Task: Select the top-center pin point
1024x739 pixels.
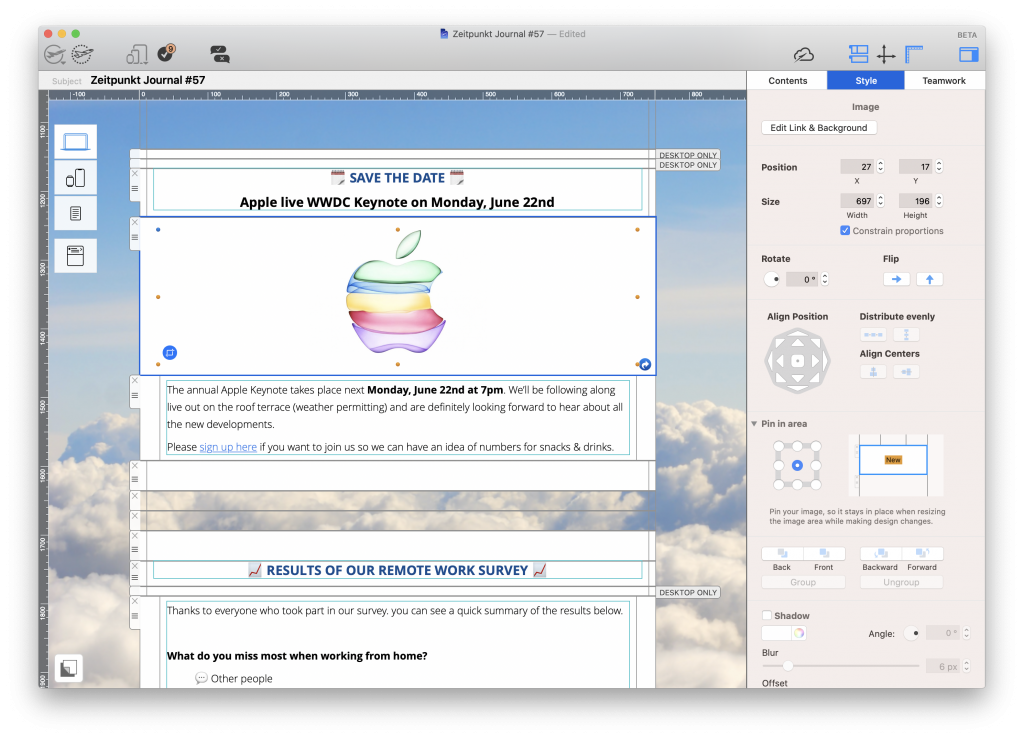Action: click(x=797, y=447)
